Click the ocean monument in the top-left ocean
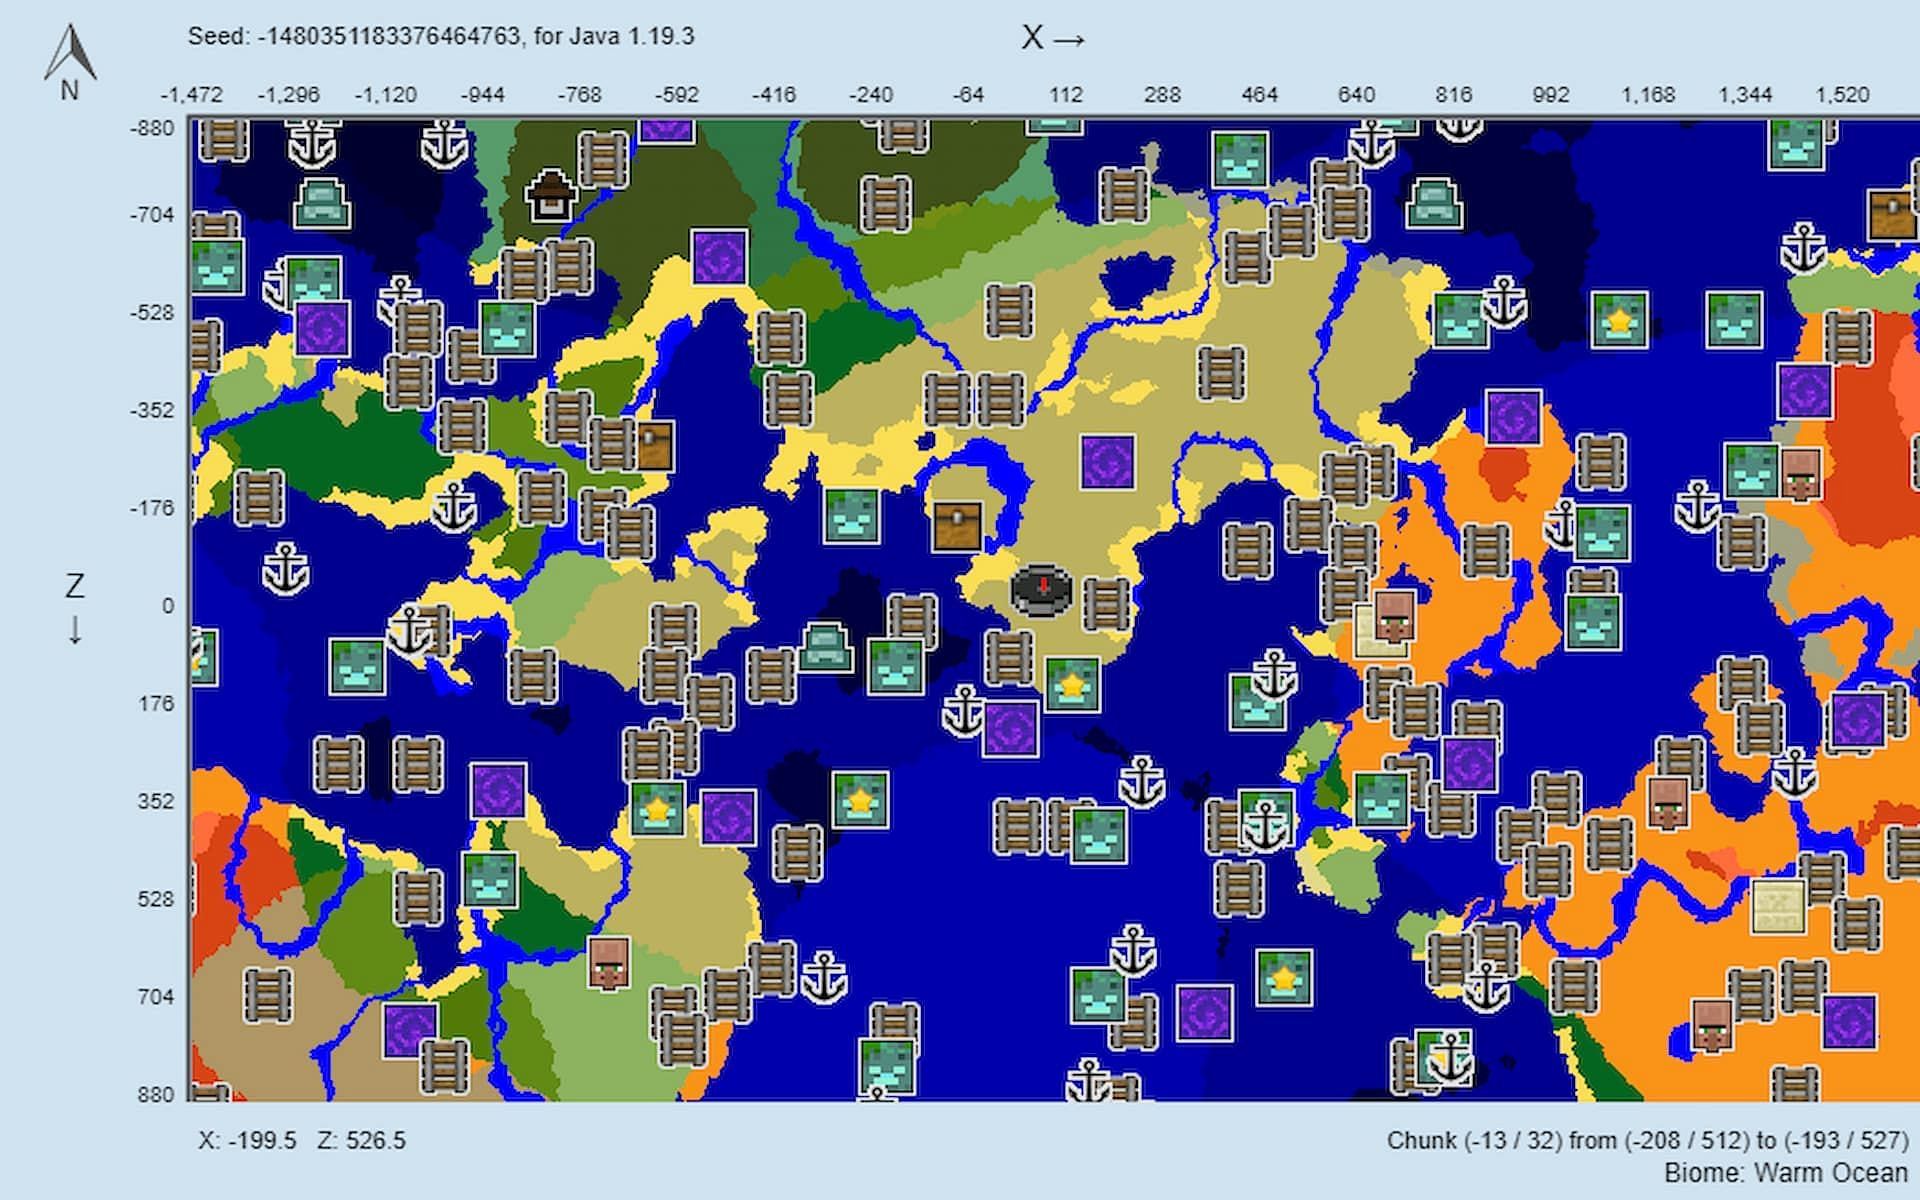 pos(321,203)
